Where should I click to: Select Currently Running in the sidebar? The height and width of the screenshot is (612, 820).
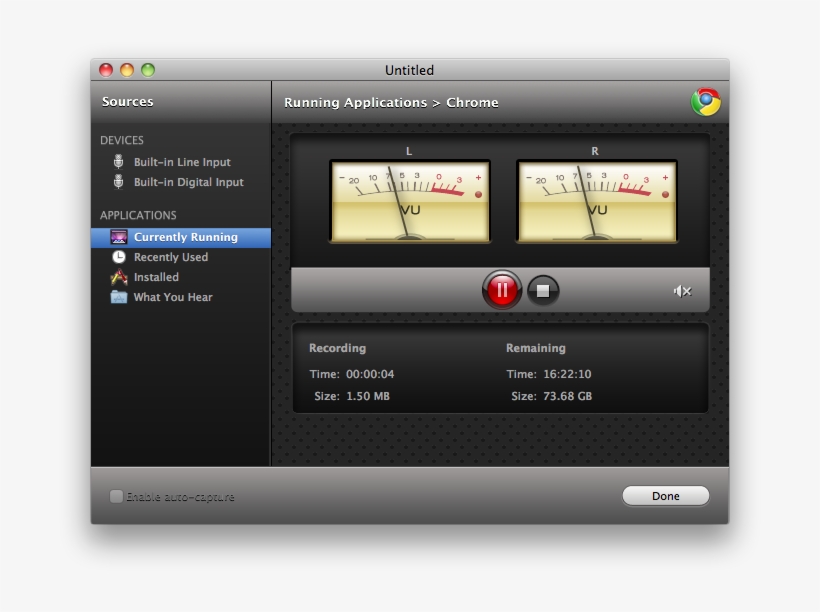185,237
